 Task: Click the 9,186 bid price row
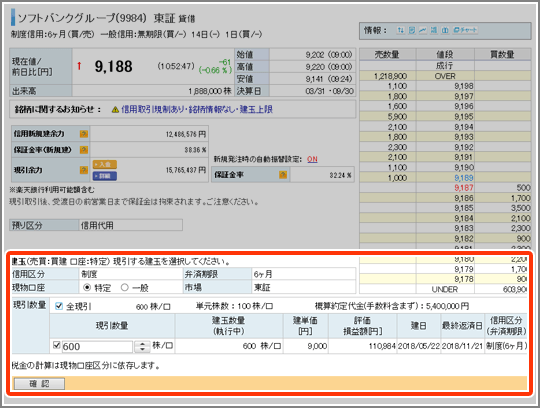(445, 198)
